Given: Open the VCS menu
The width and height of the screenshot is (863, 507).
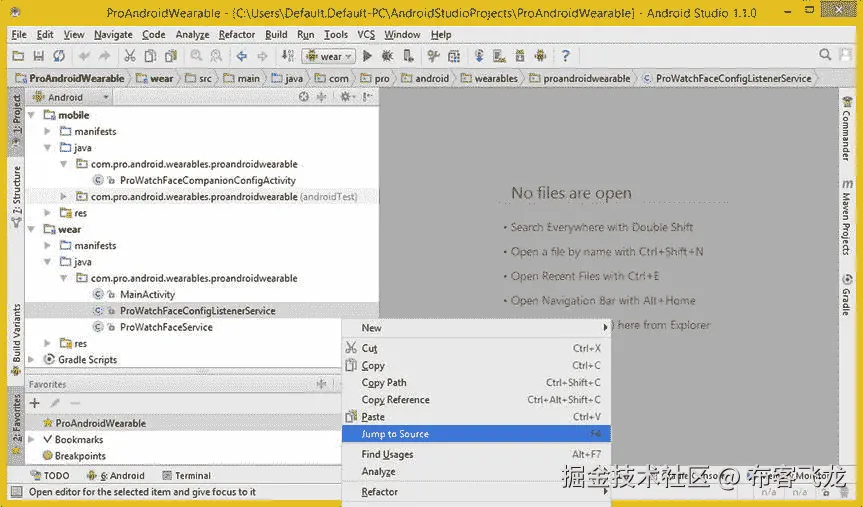Looking at the screenshot, I should [x=366, y=34].
